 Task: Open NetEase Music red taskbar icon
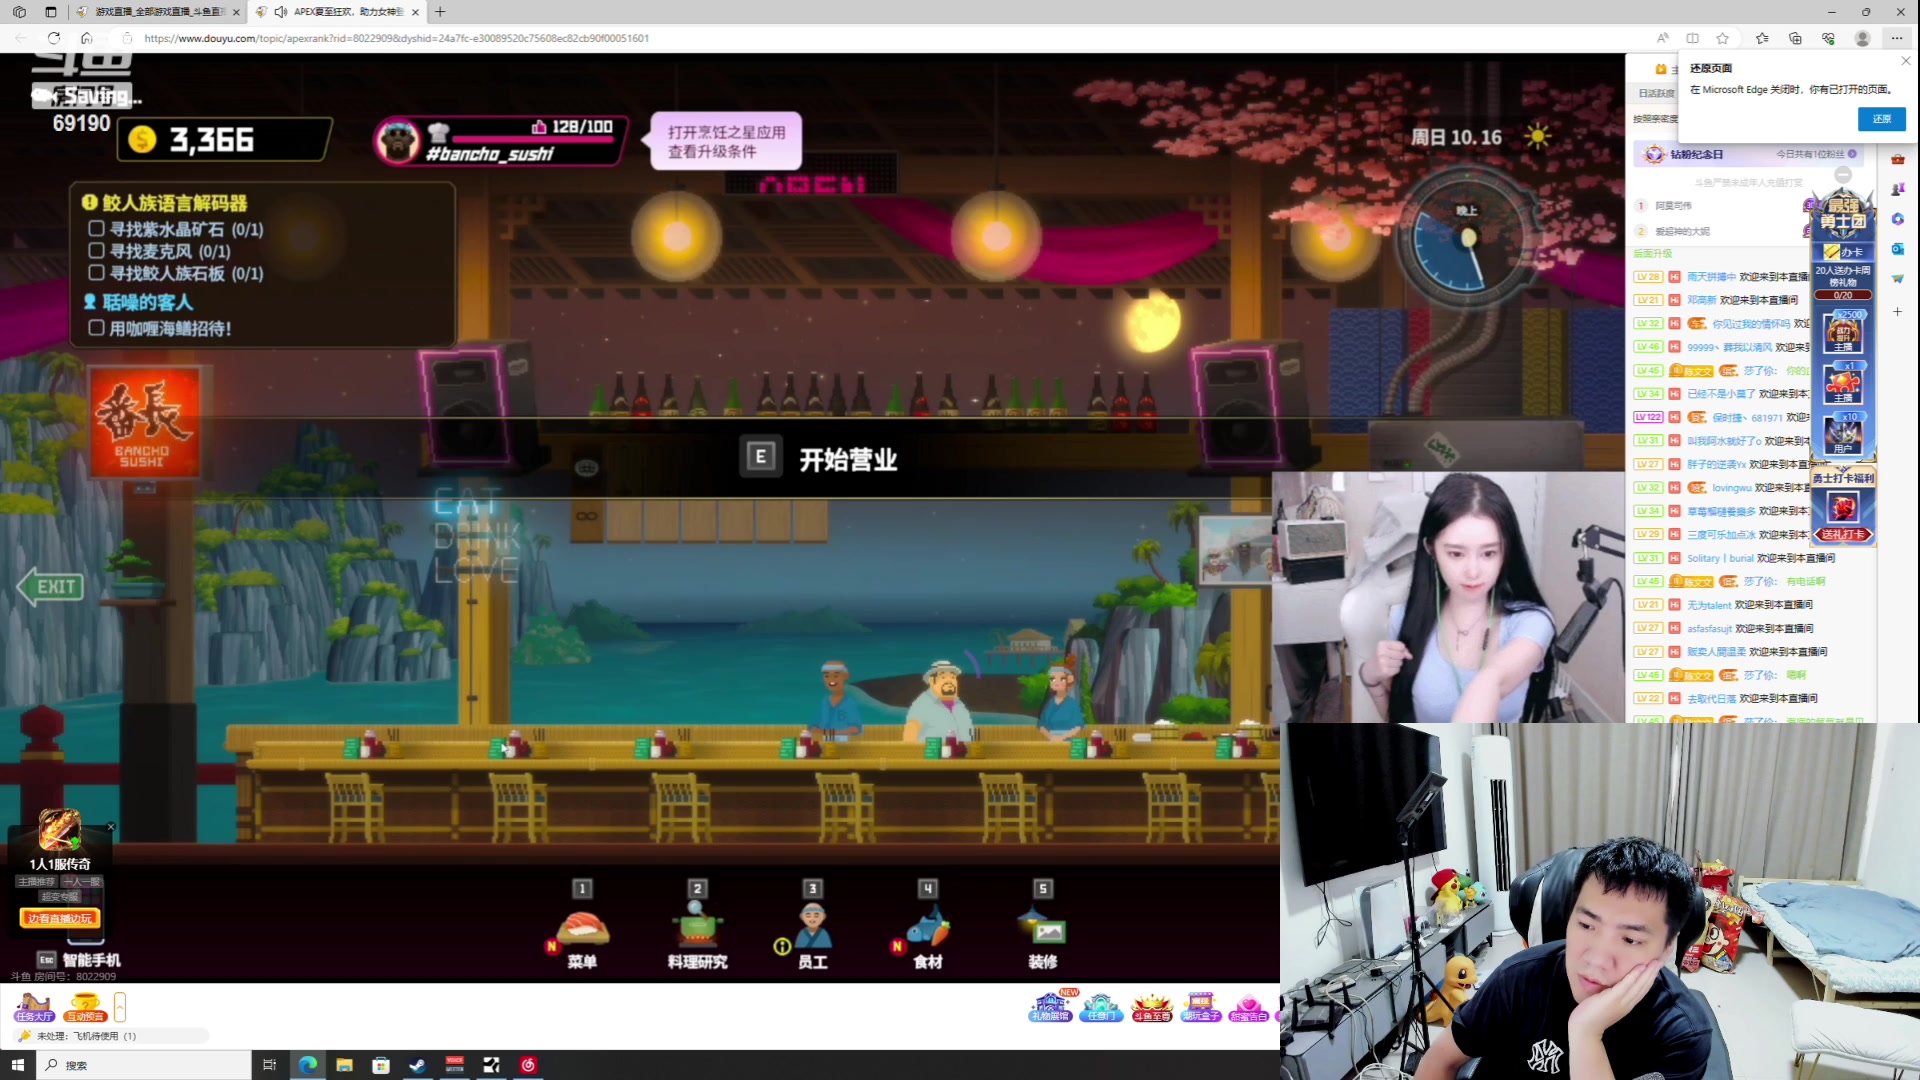tap(528, 1065)
